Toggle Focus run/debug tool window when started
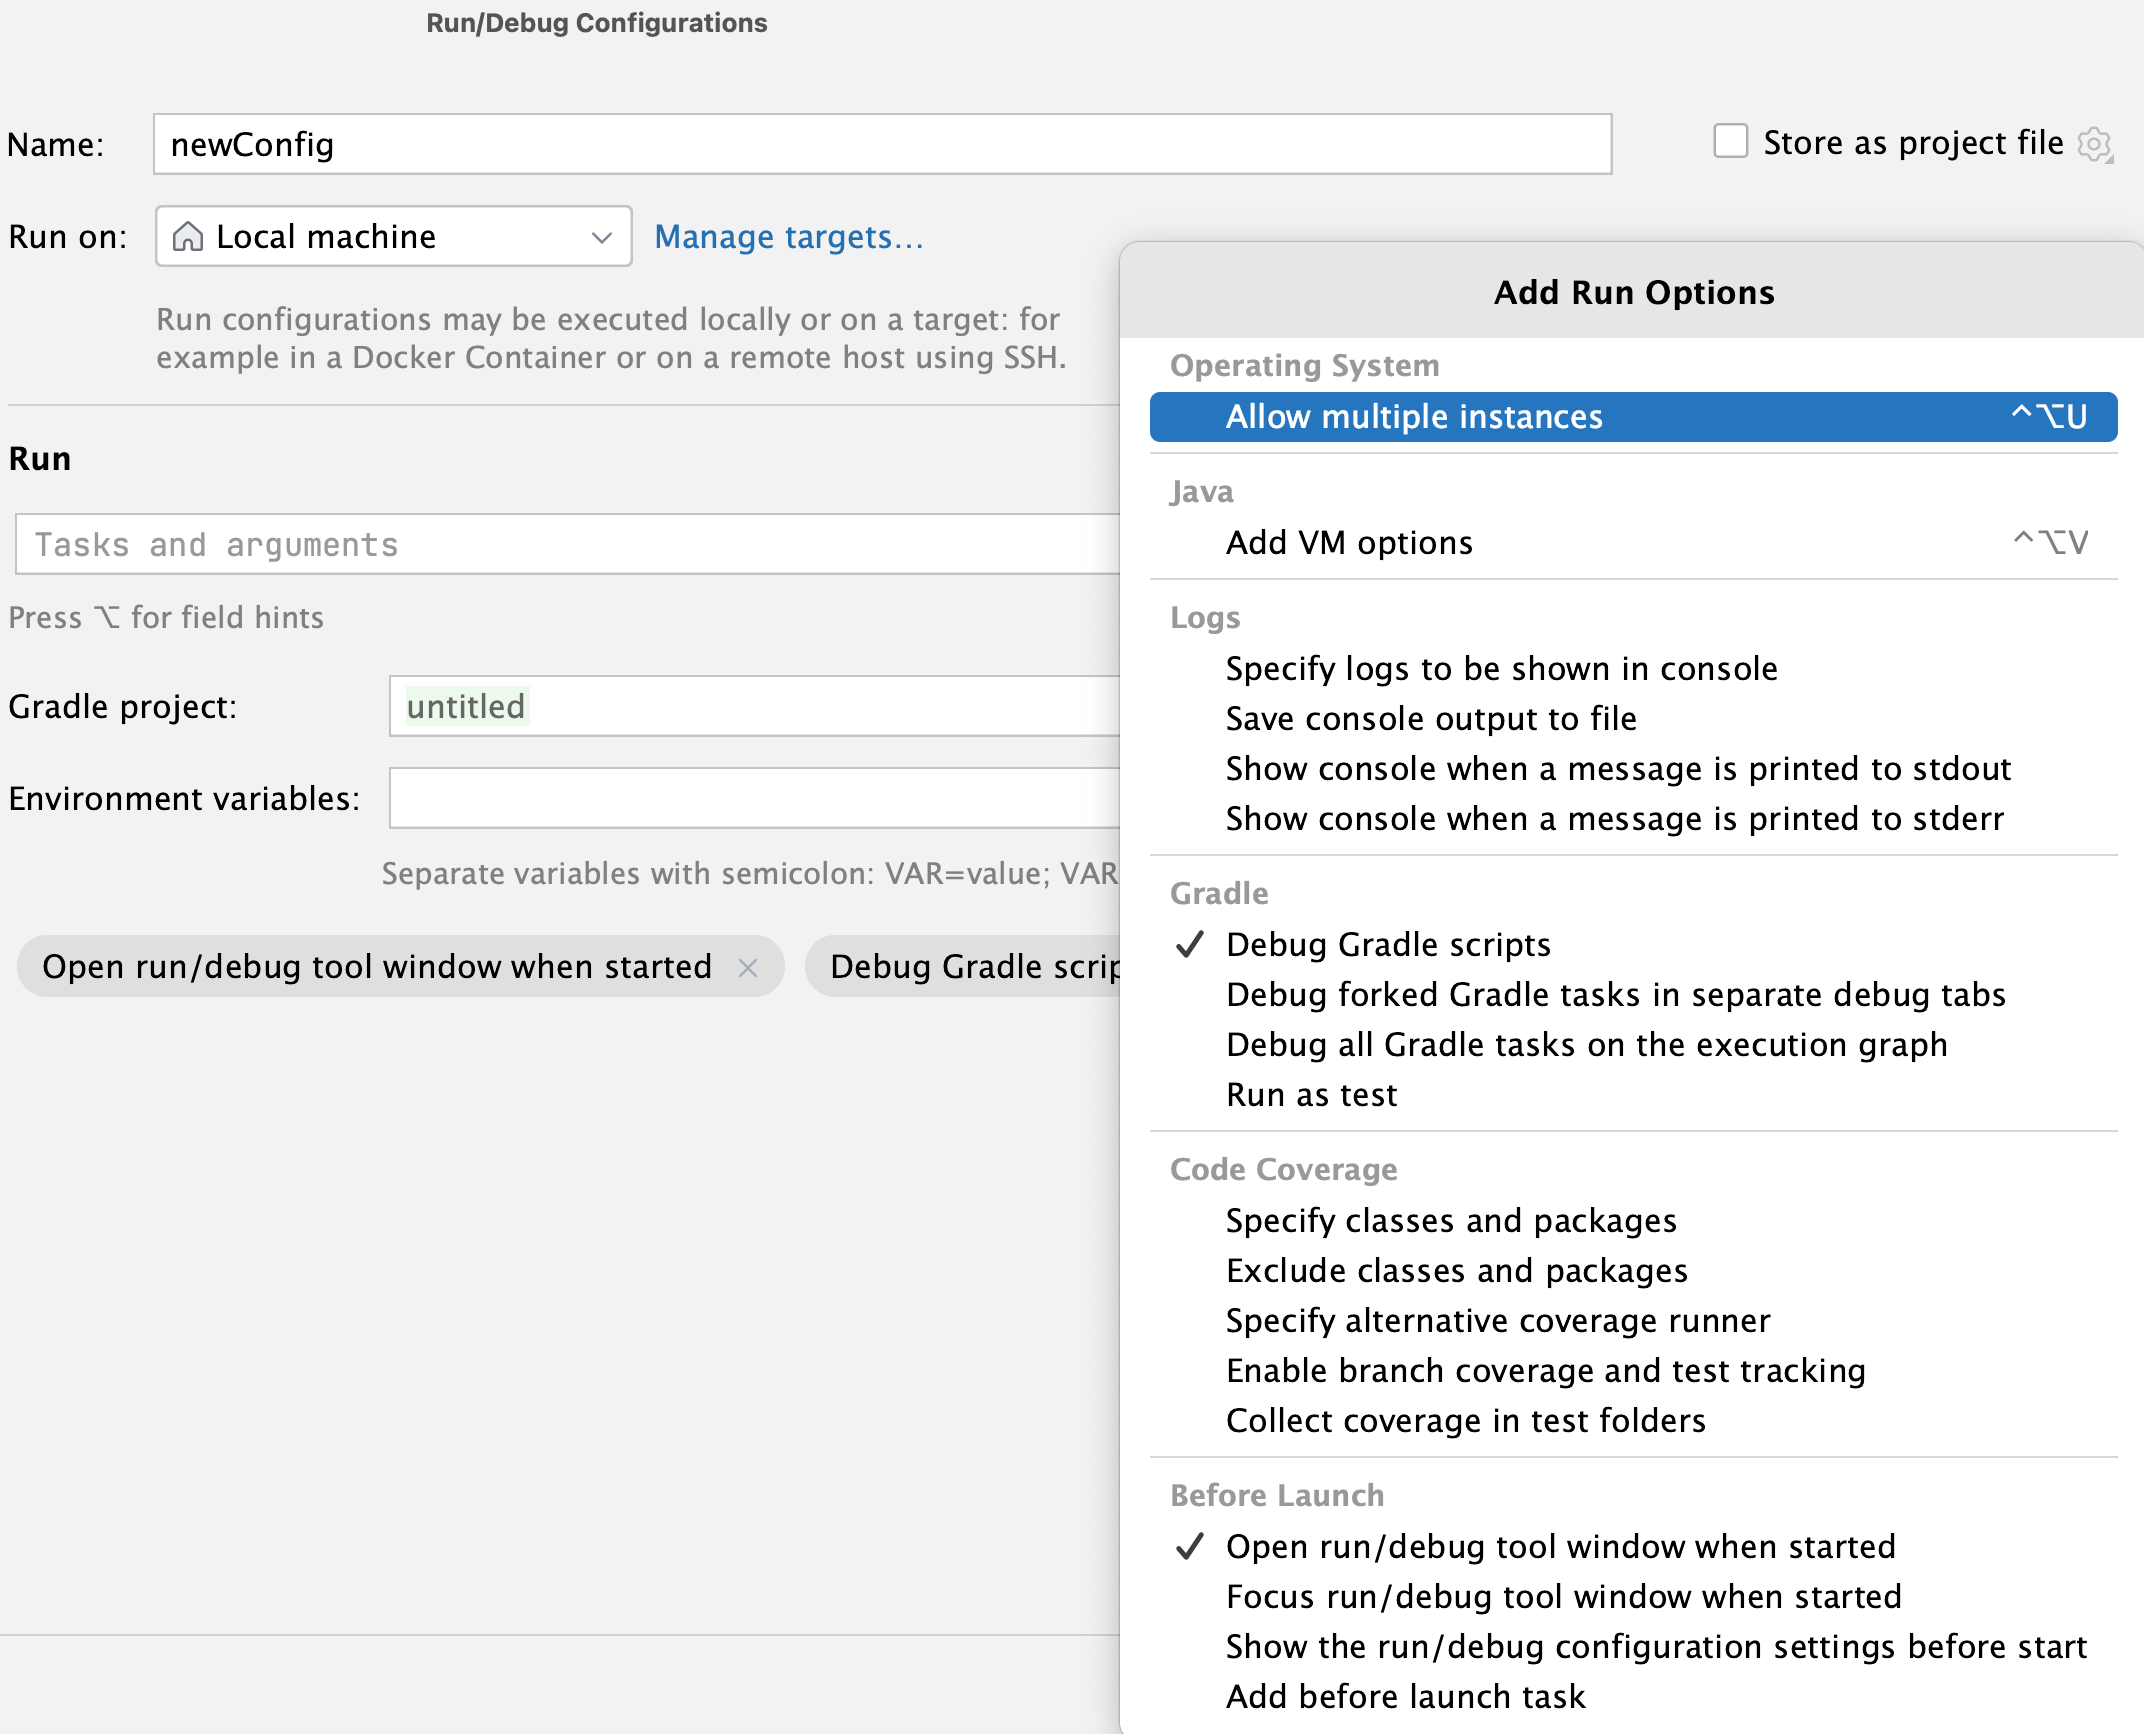Image resolution: width=2144 pixels, height=1734 pixels. pos(1633,1596)
